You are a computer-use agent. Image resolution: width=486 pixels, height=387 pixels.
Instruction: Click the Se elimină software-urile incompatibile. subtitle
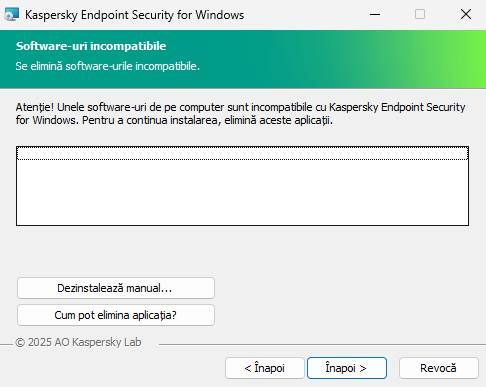point(108,66)
